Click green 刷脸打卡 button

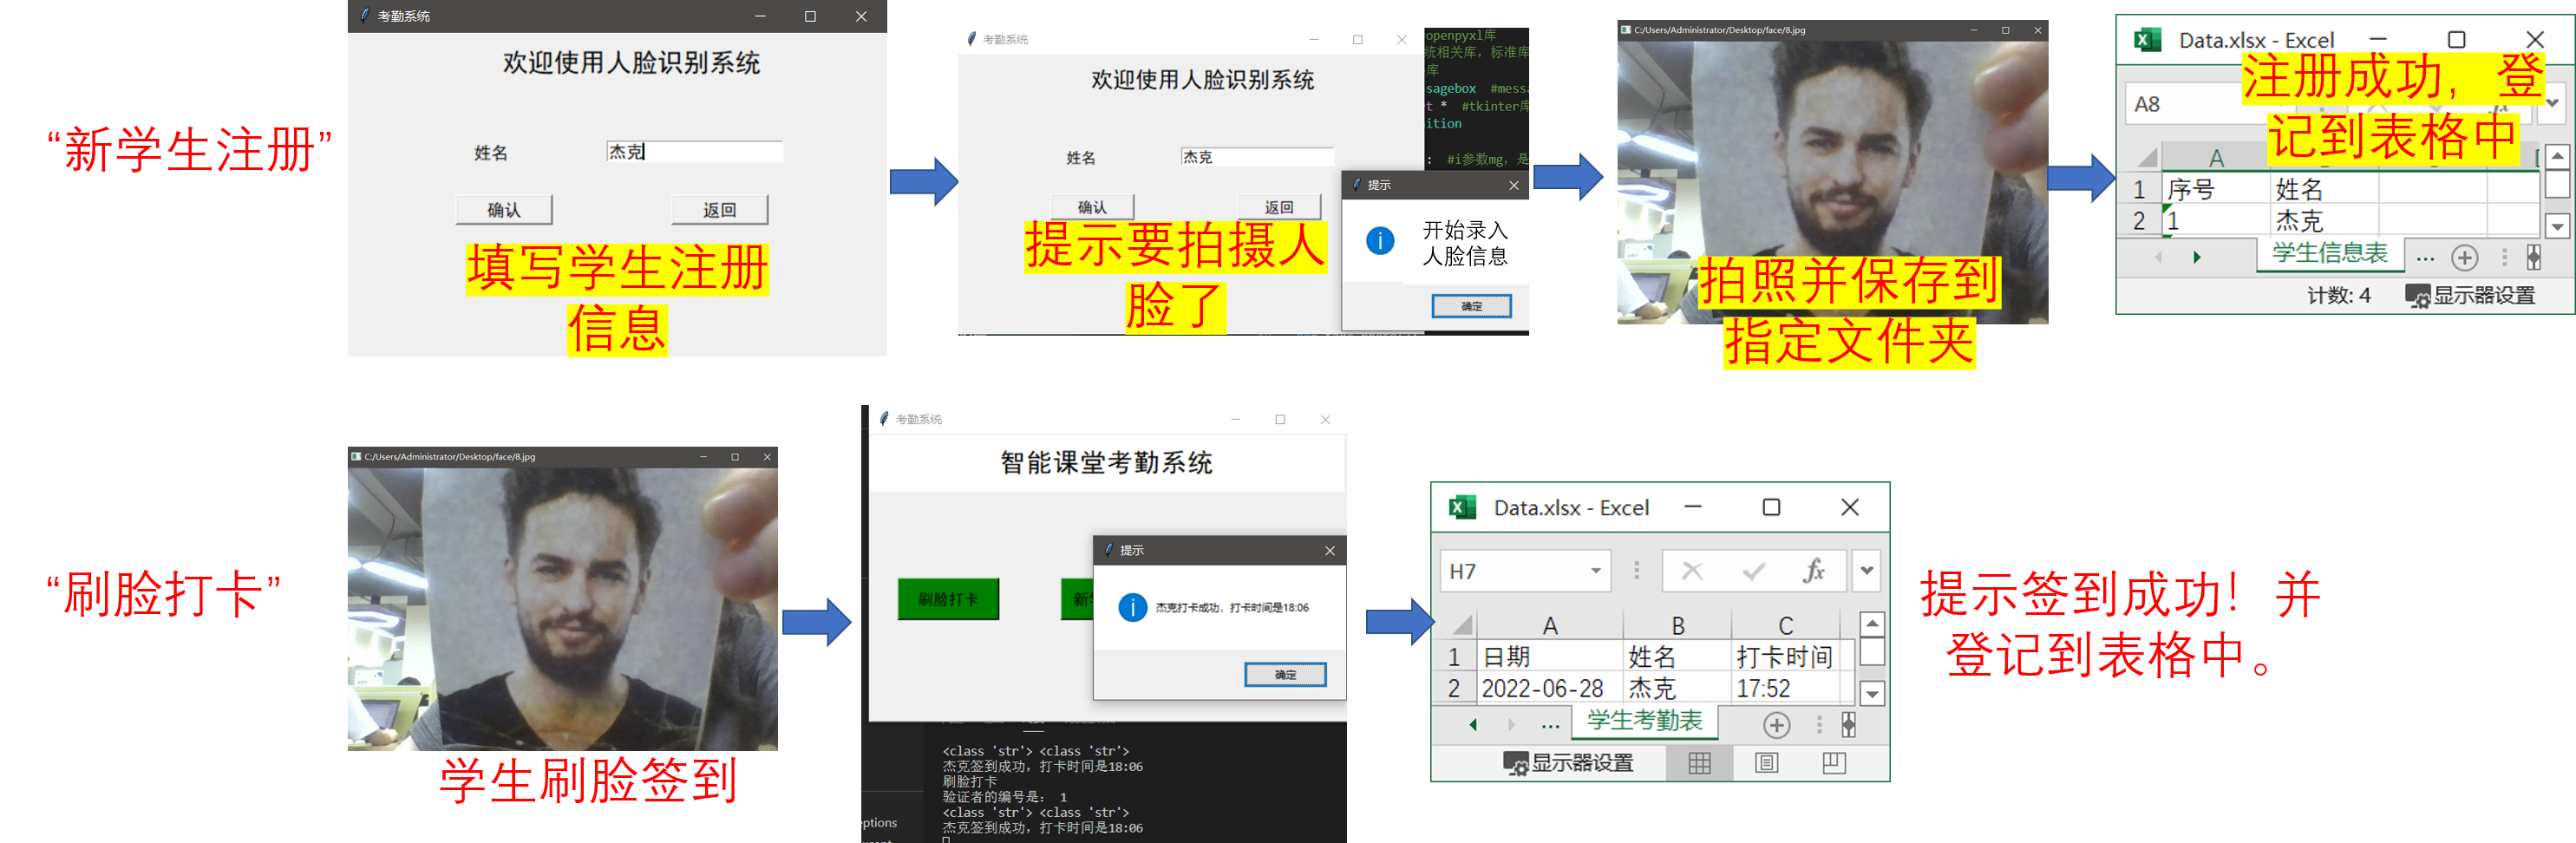point(948,599)
